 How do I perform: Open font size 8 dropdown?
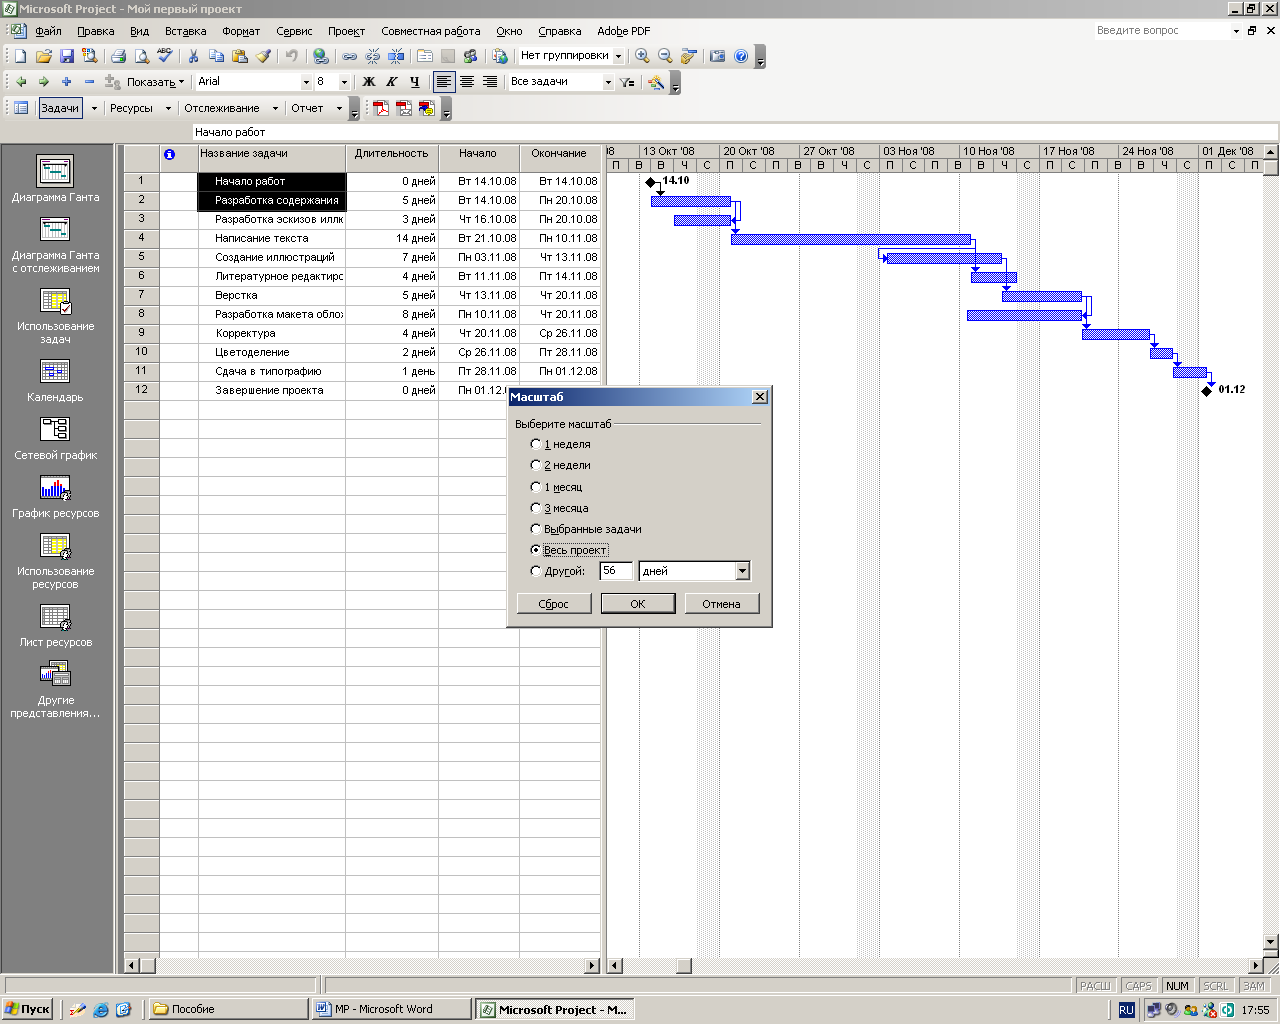344,82
